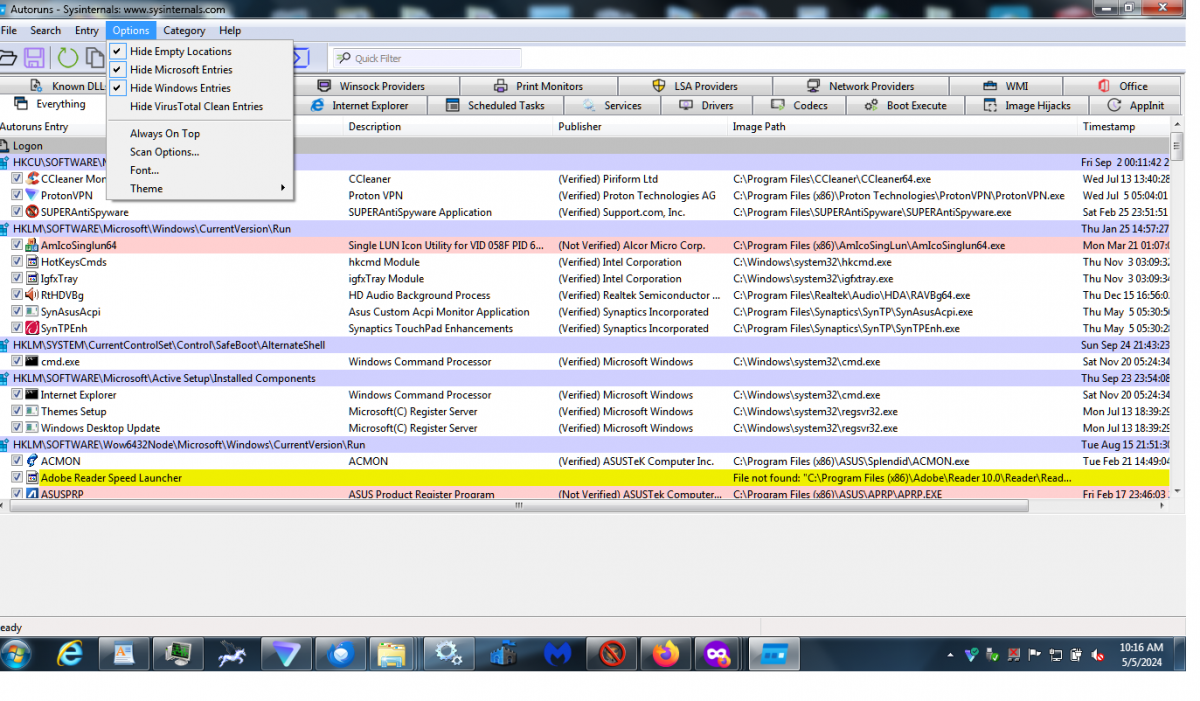Image resolution: width=1200 pixels, height=701 pixels.
Task: Open the Entry menu
Action: (87, 31)
